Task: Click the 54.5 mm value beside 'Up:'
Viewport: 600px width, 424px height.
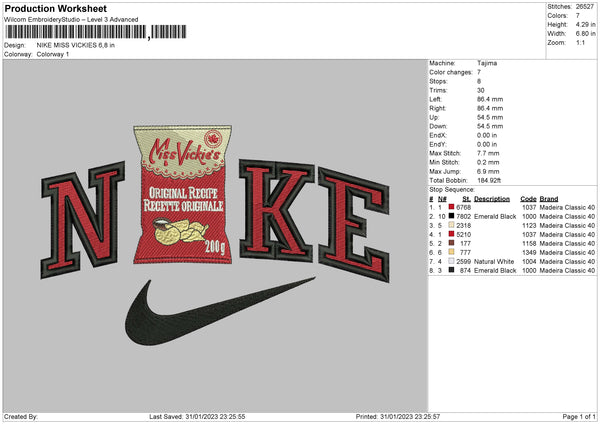Action: [x=490, y=117]
